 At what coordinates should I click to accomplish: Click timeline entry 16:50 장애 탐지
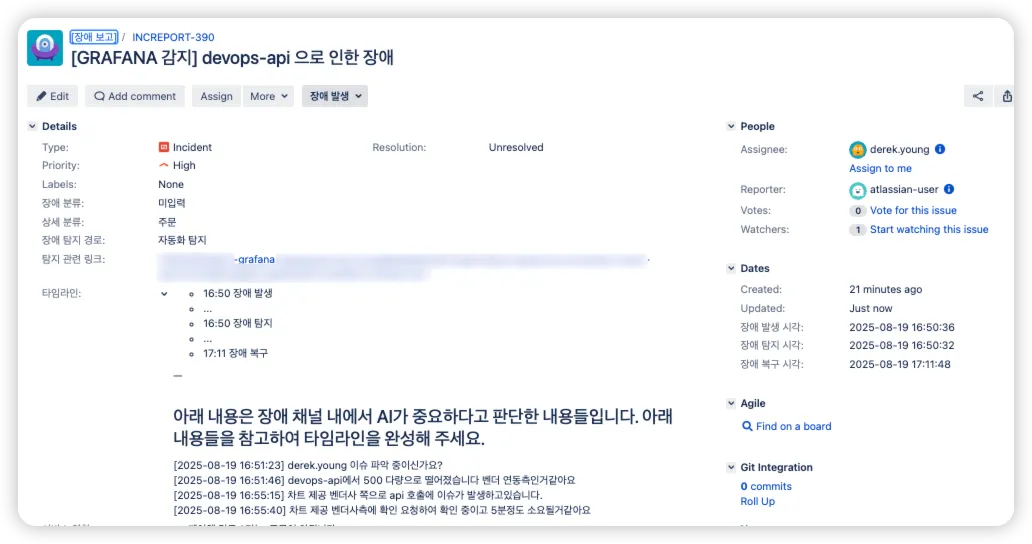coord(238,323)
